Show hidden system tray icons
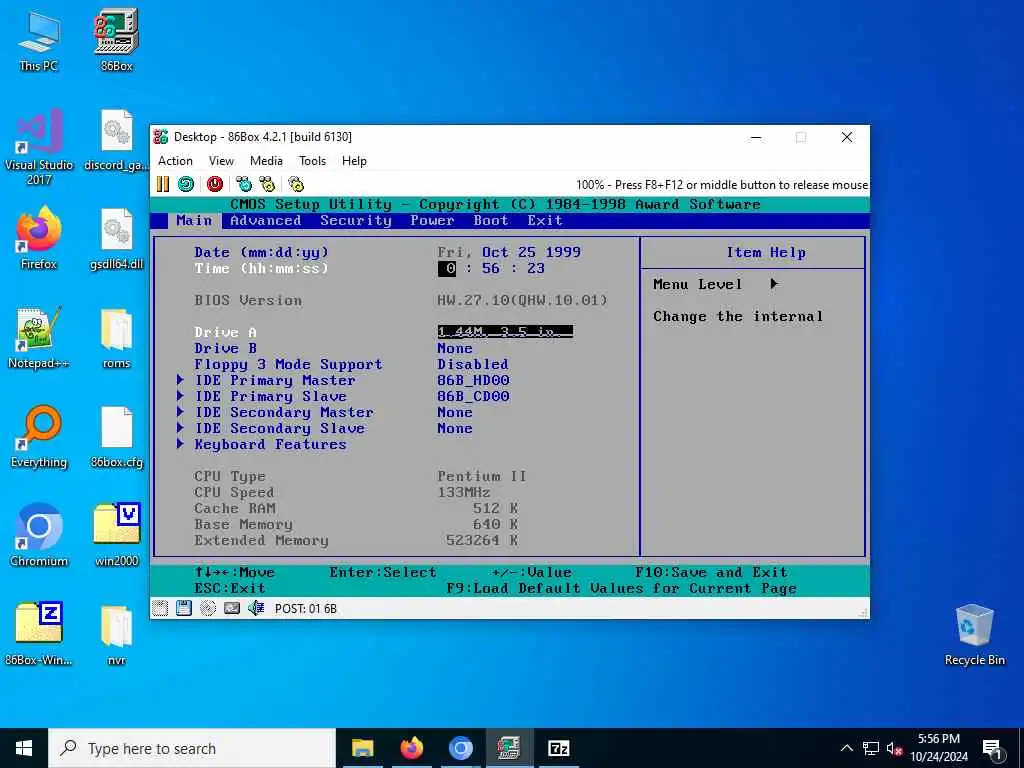Screen dimensions: 1024x768 (846, 748)
